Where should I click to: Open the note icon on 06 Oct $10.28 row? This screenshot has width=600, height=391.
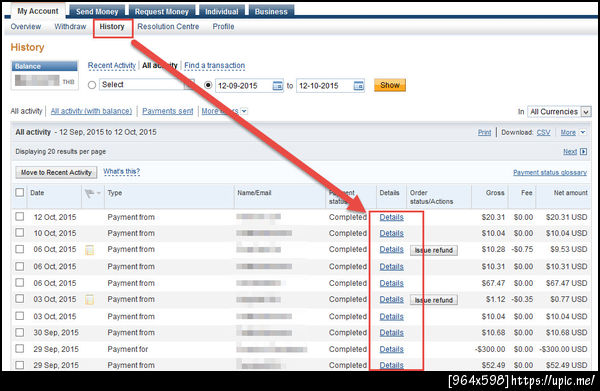(89, 250)
